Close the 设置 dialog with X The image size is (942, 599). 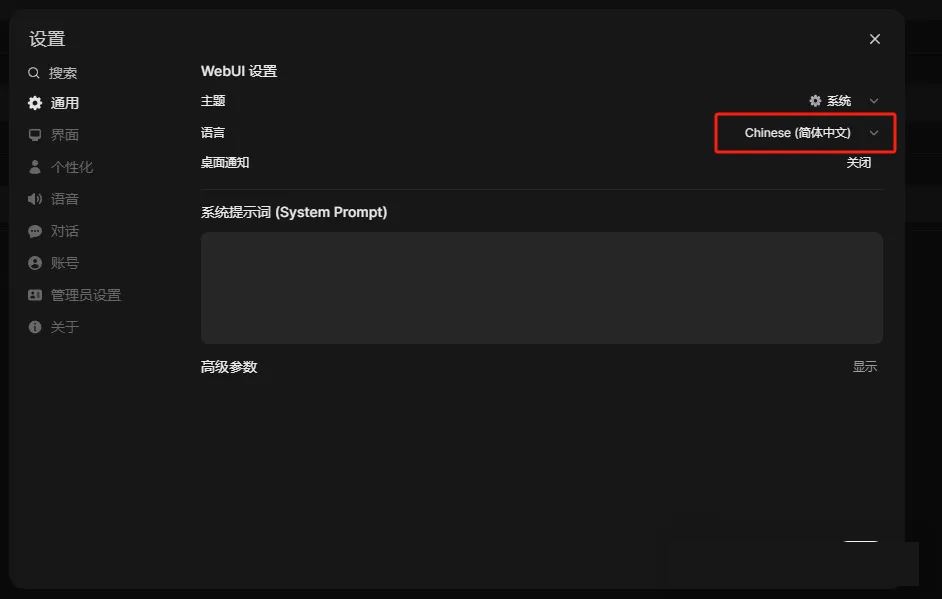click(x=875, y=39)
